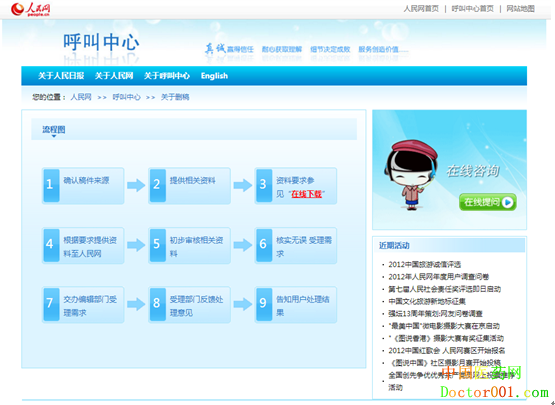Click the step 9 number icon
The width and height of the screenshot is (555, 405).
click(263, 304)
